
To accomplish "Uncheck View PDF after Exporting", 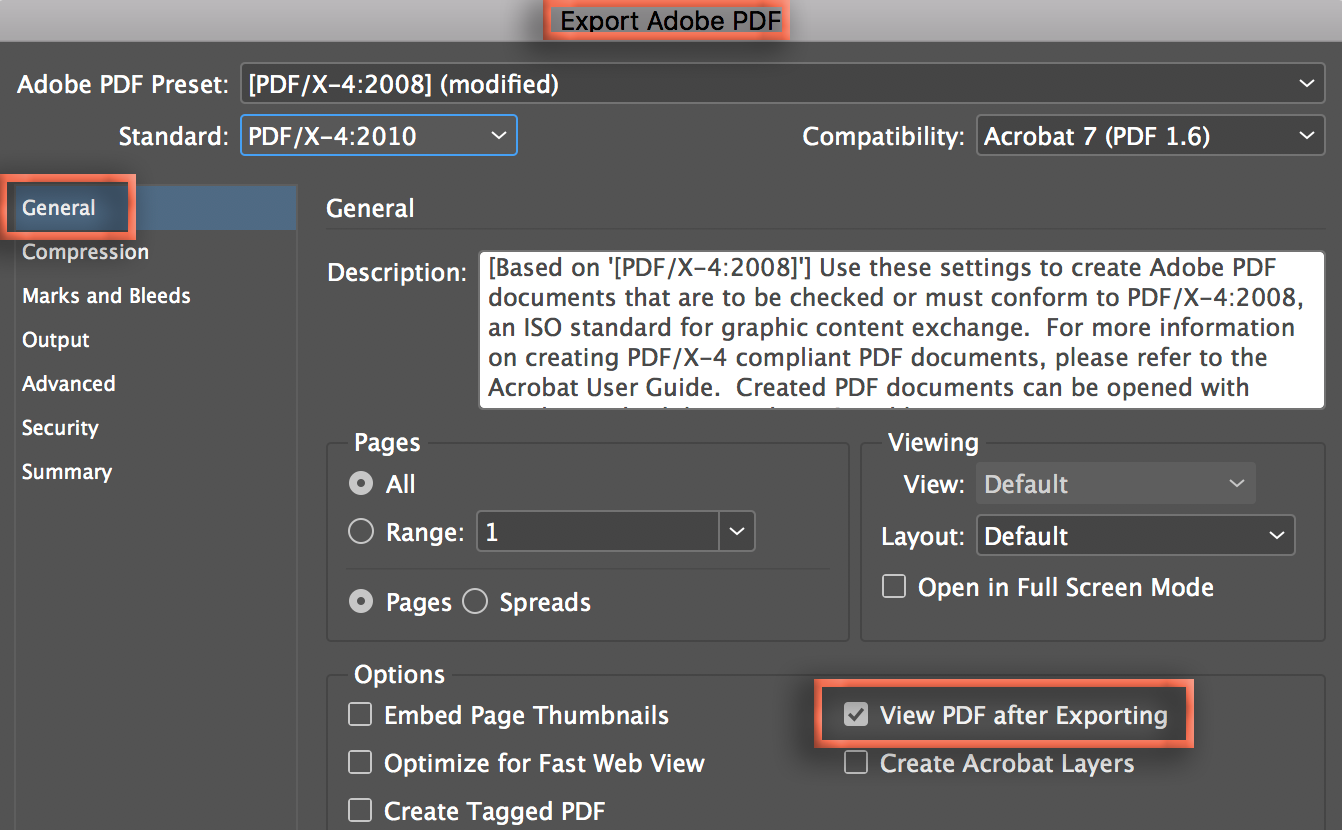I will pos(856,715).
